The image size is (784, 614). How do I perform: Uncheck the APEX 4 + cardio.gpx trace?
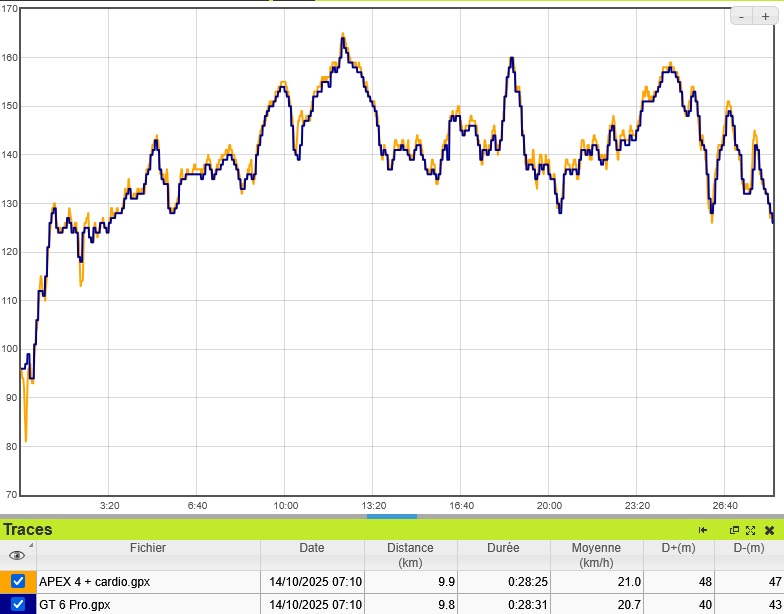coord(18,581)
